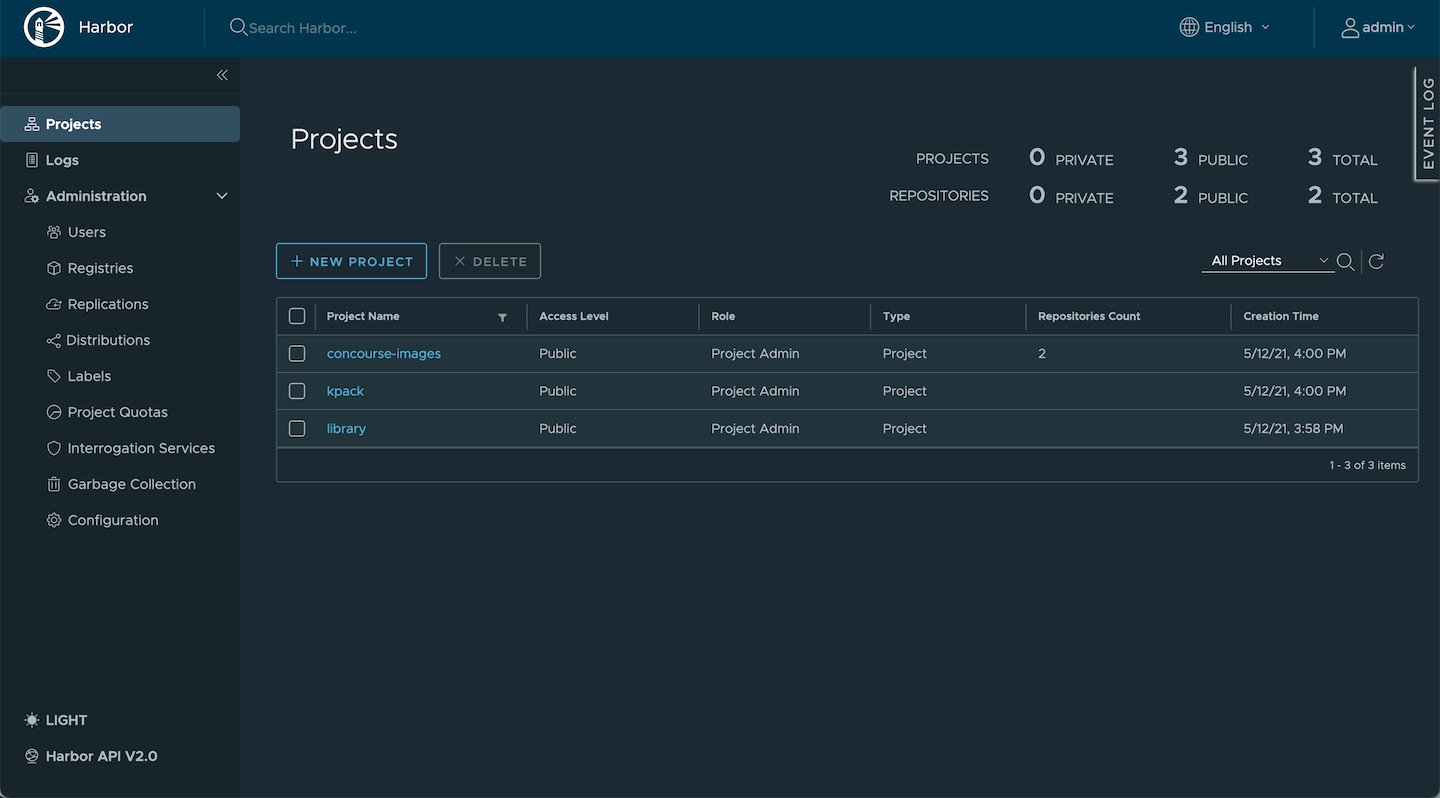Screen dimensions: 1440x798
Task: Click the Logs icon in the sidebar
Action: point(32,160)
